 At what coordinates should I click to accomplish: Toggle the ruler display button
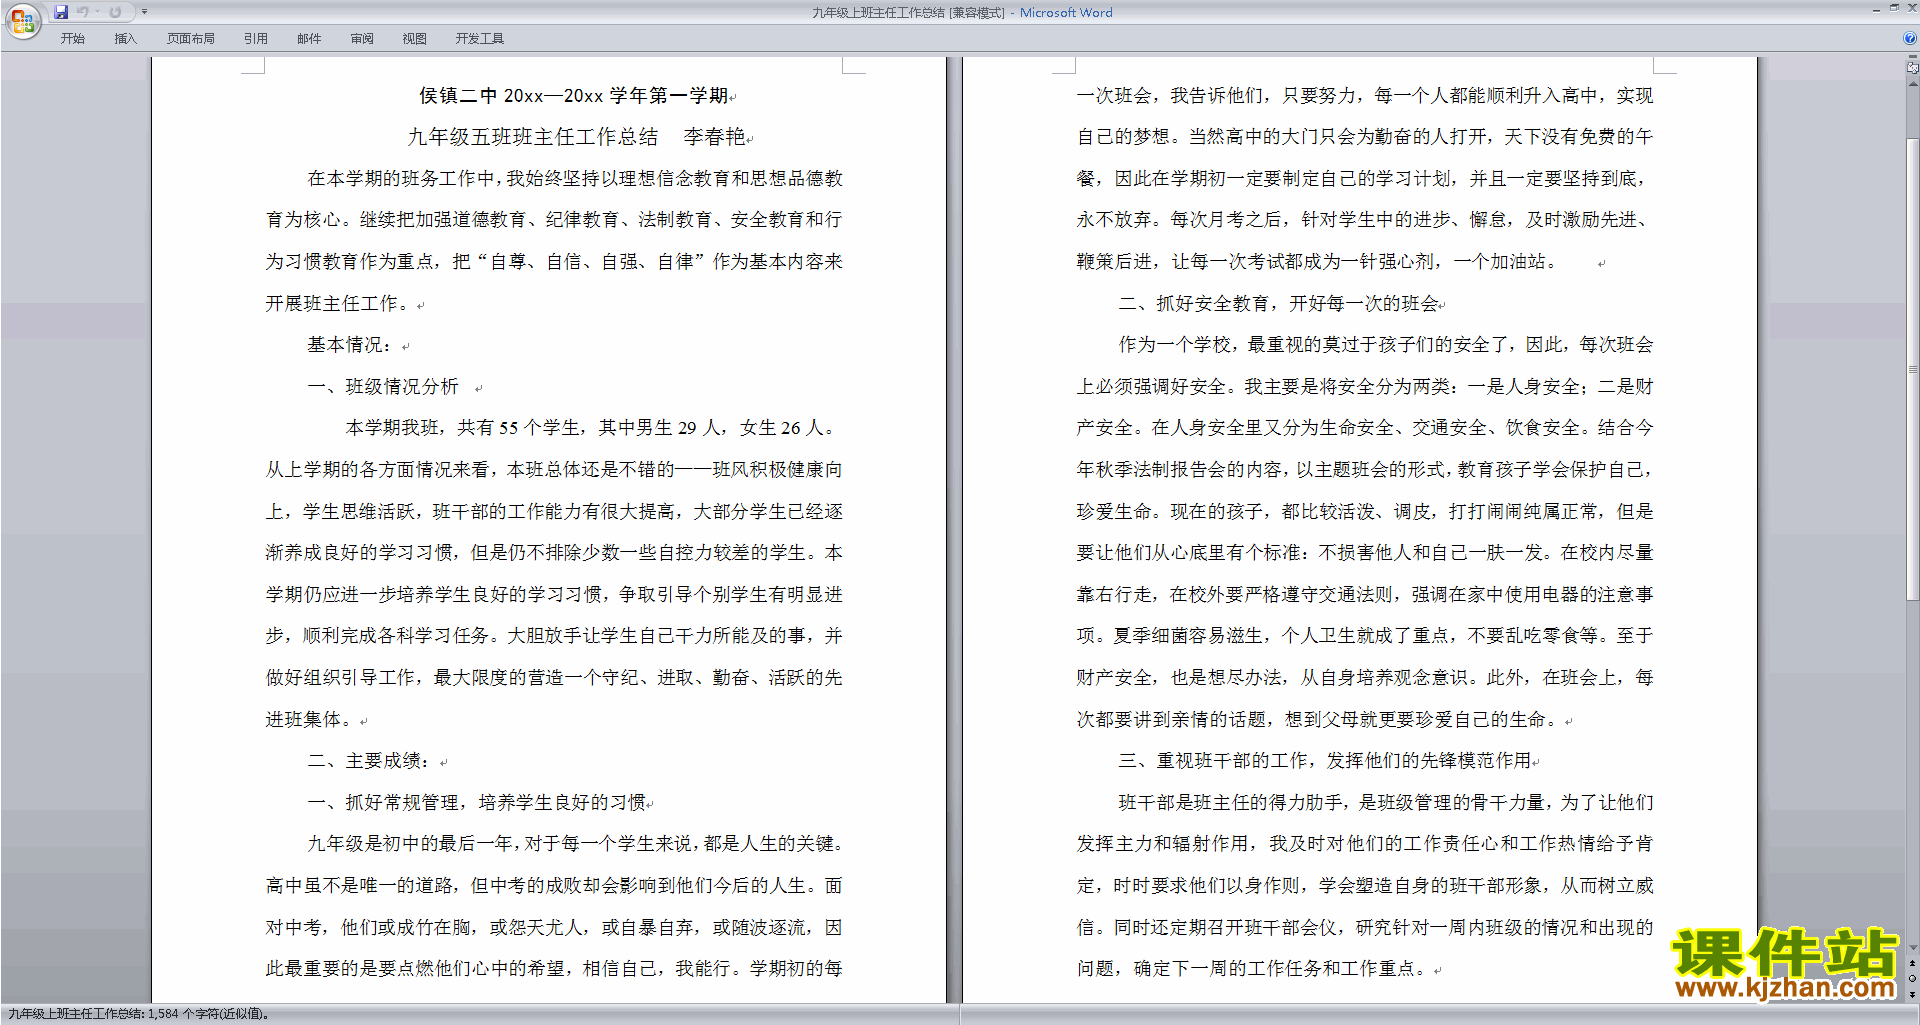click(1913, 68)
